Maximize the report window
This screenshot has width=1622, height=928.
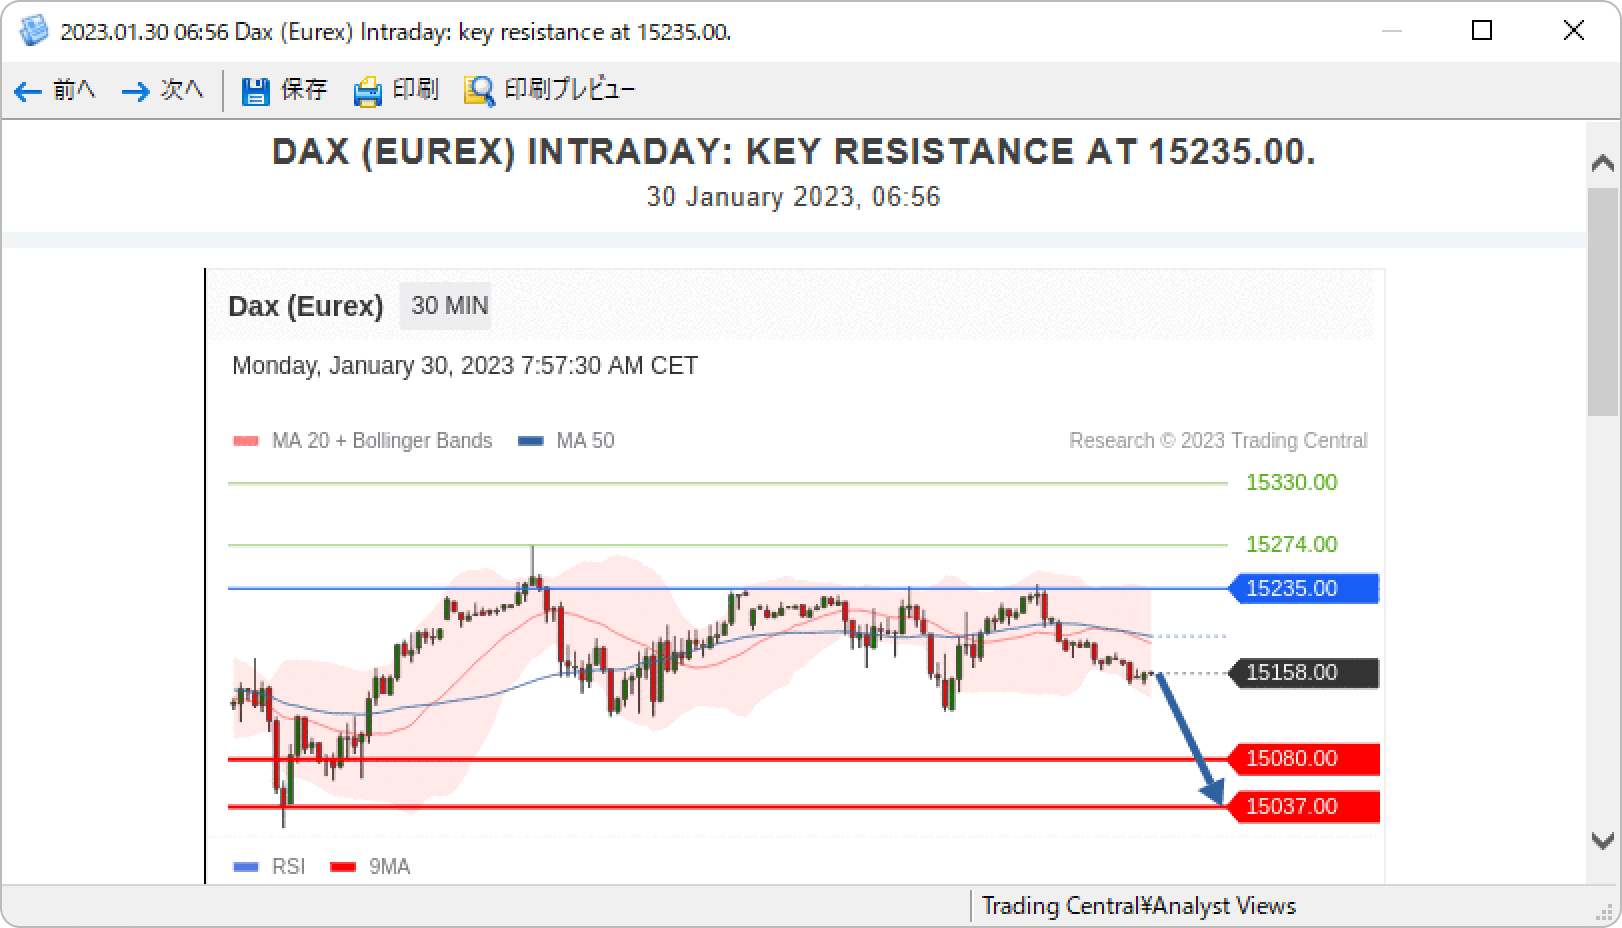(1482, 31)
